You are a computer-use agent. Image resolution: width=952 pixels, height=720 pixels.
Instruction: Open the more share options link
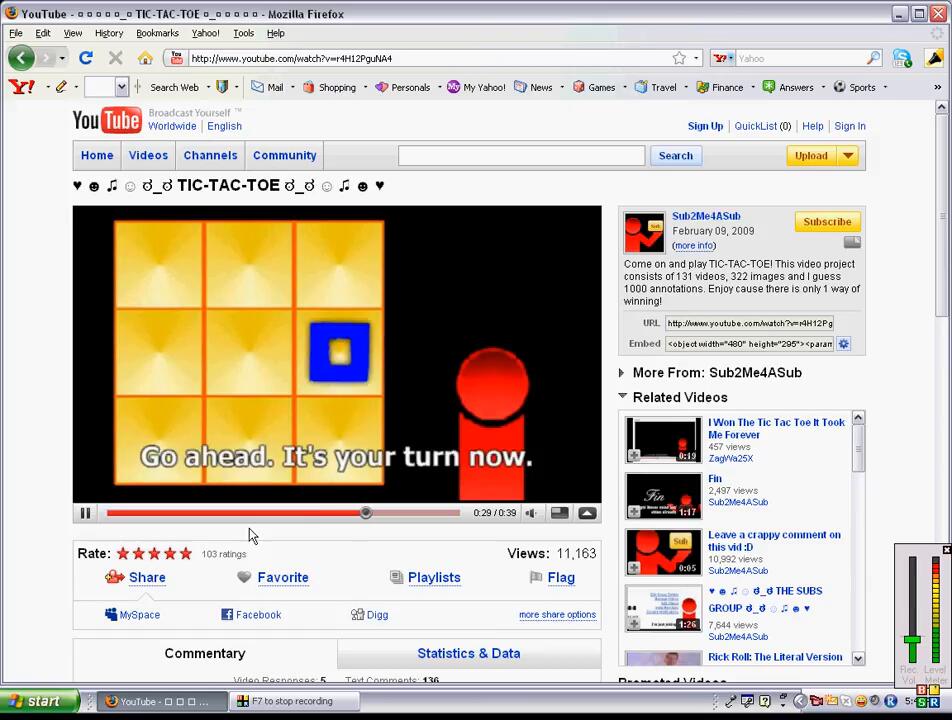click(x=557, y=615)
